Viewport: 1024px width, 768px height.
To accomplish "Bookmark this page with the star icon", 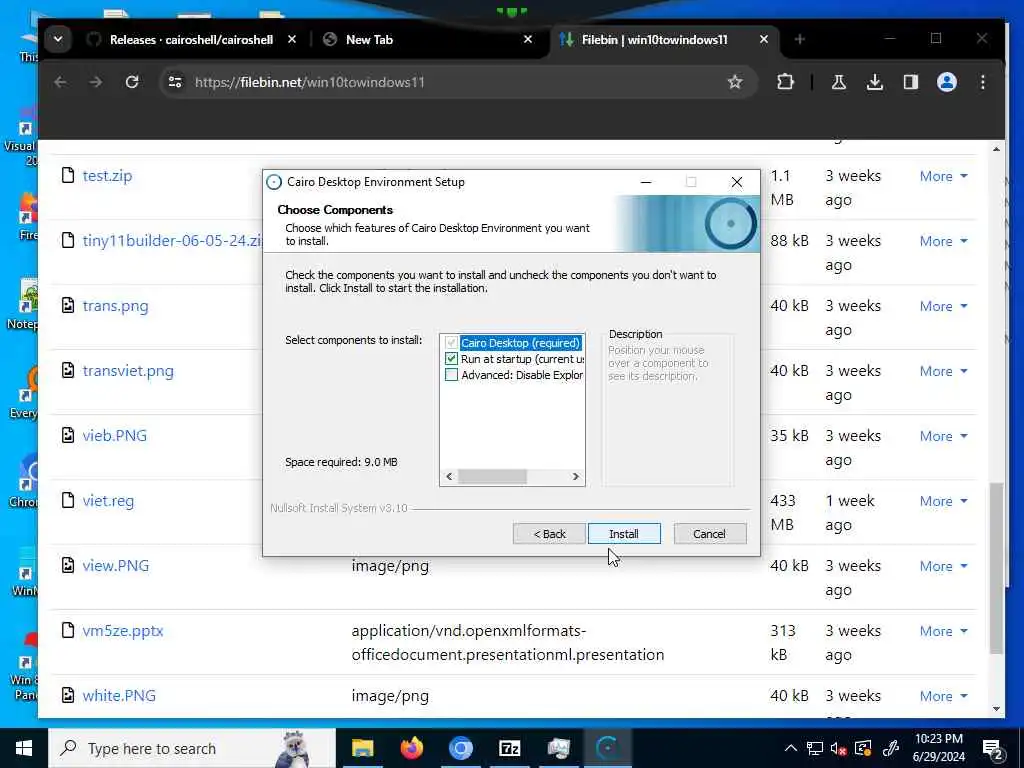I will click(735, 82).
